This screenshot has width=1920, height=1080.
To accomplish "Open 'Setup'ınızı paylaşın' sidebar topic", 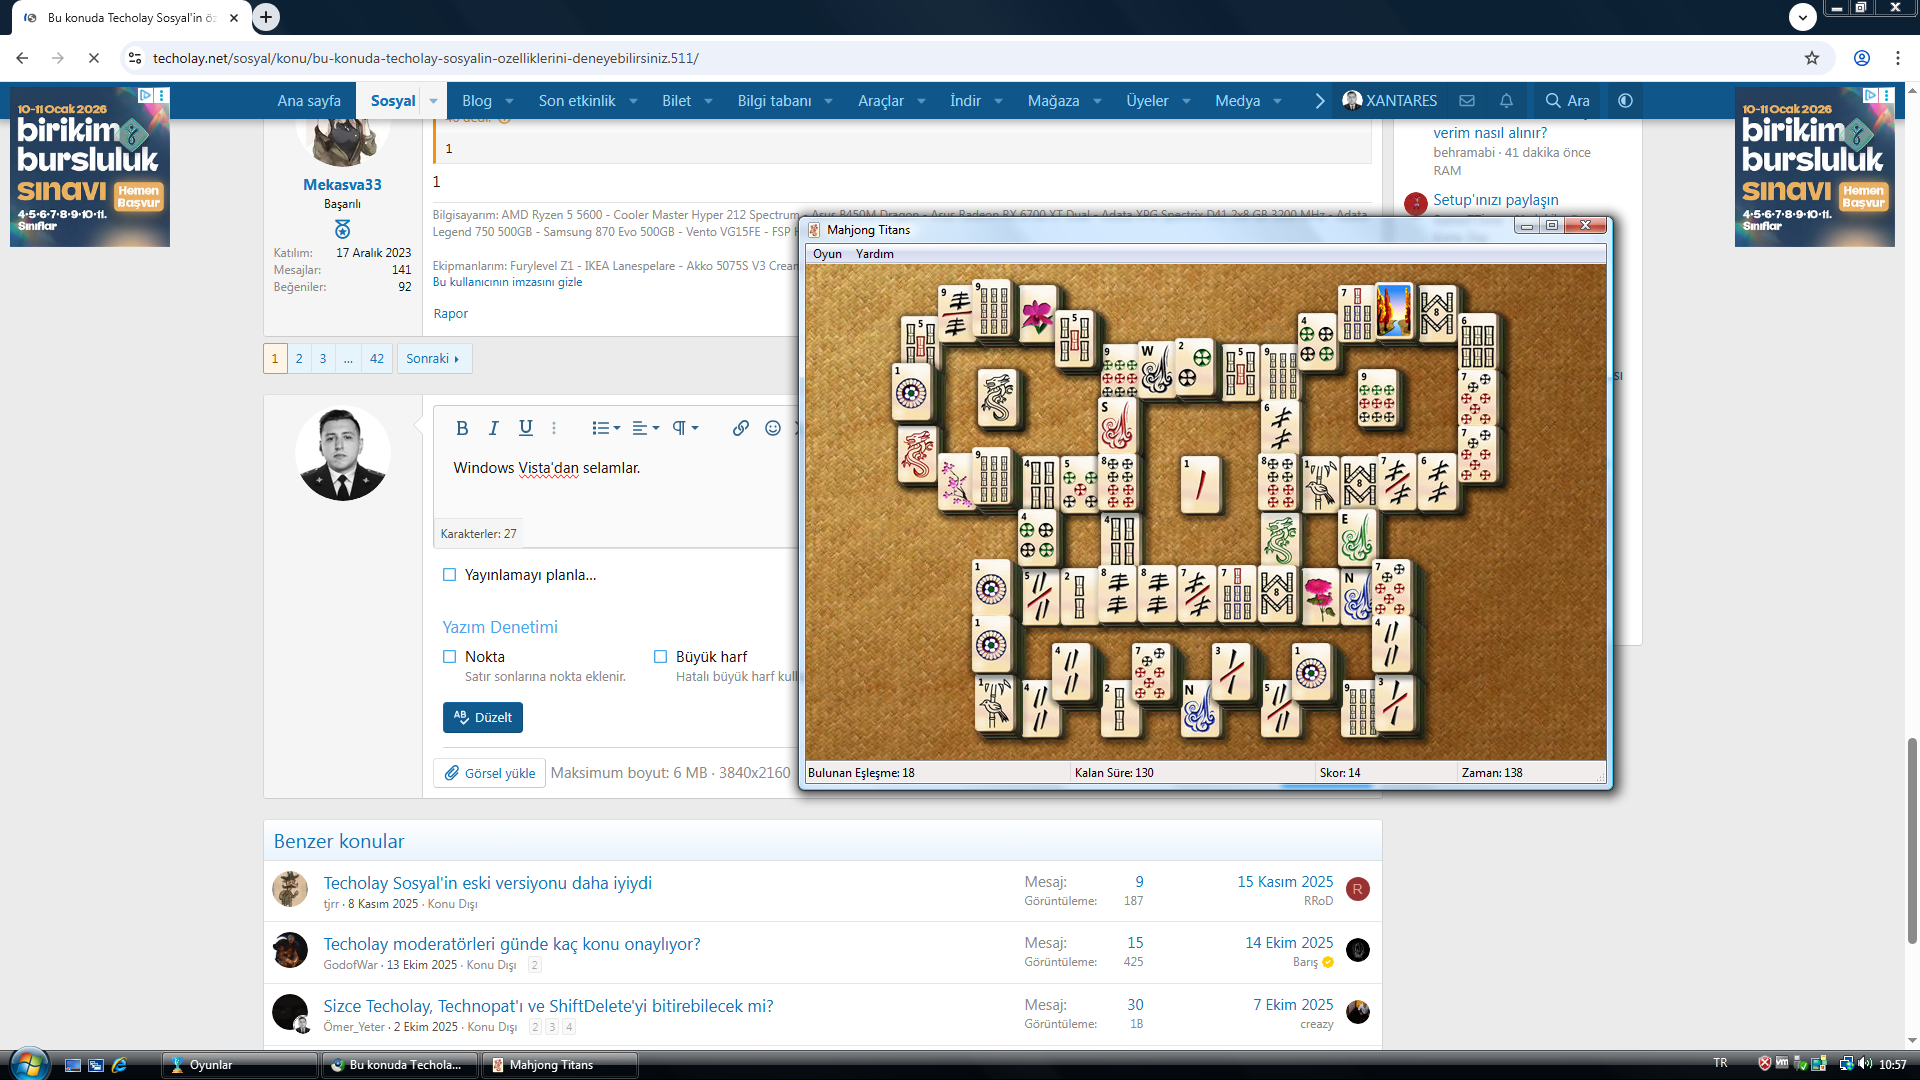I will [1495, 200].
